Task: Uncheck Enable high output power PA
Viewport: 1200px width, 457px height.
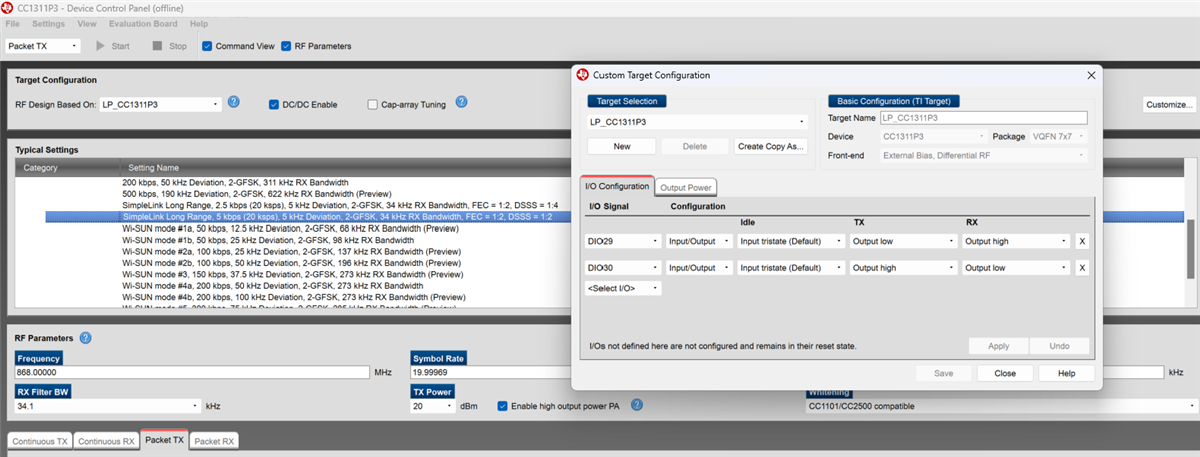Action: (x=502, y=406)
